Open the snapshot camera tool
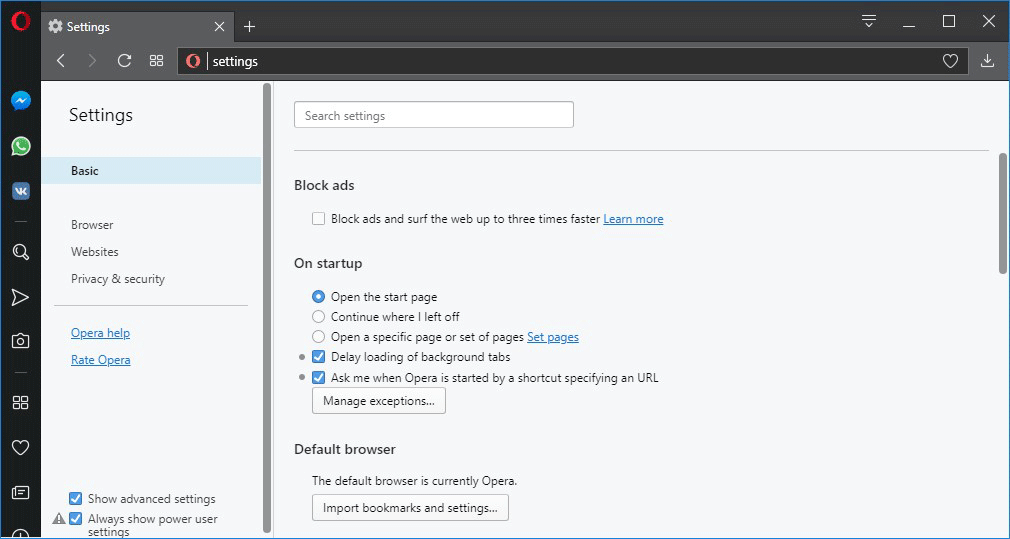This screenshot has height=539, width=1010. click(x=21, y=341)
